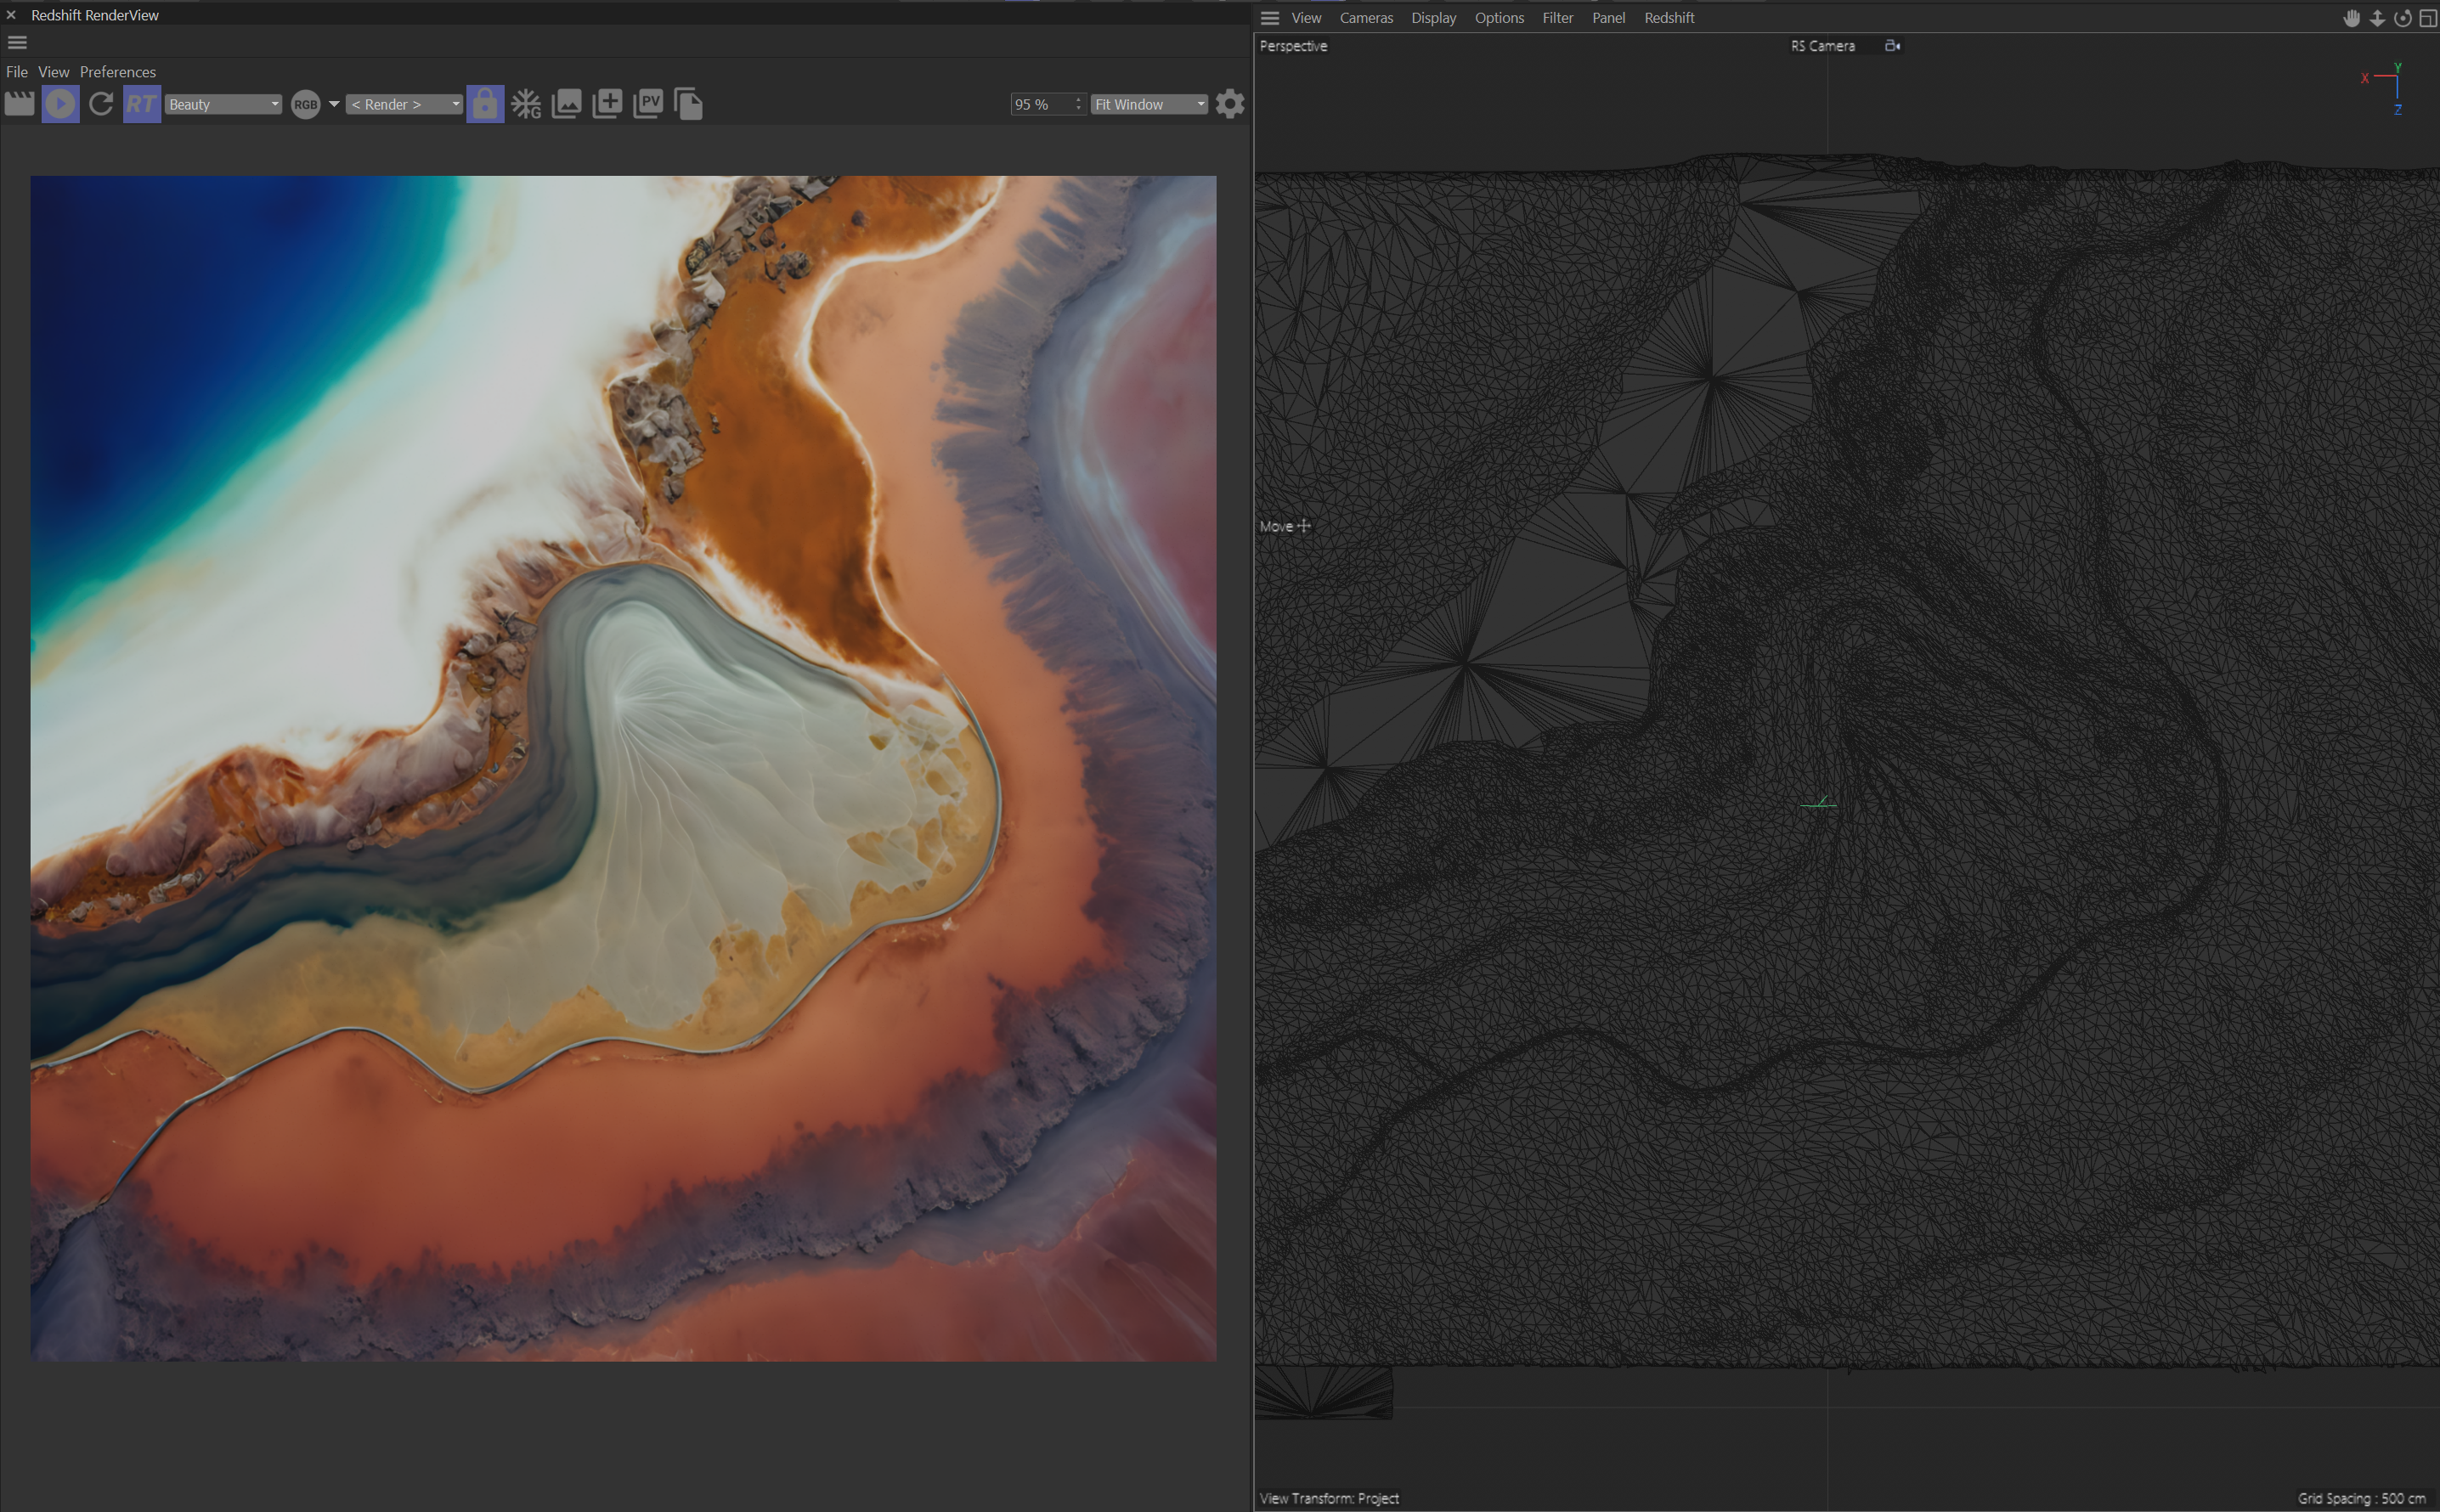This screenshot has width=2440, height=1512.
Task: Open the Preferences menu in RenderView
Action: 118,72
